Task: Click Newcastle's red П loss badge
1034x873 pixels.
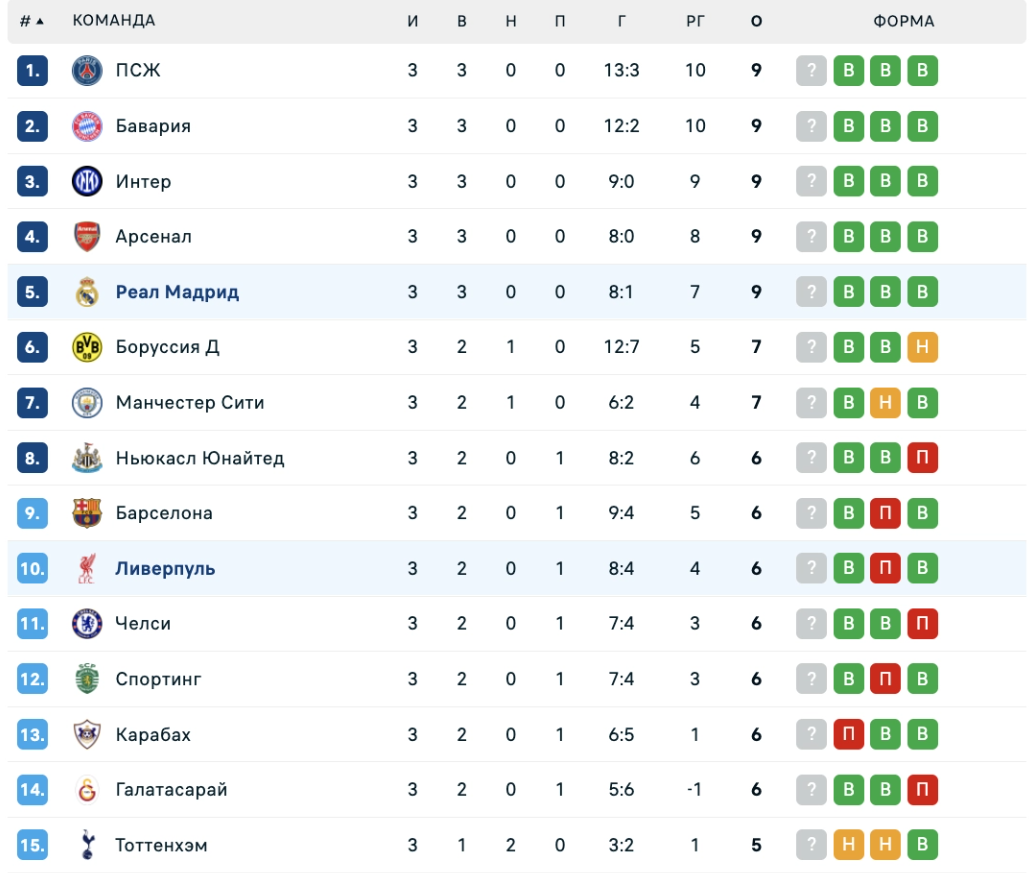Action: pyautogui.click(x=922, y=458)
